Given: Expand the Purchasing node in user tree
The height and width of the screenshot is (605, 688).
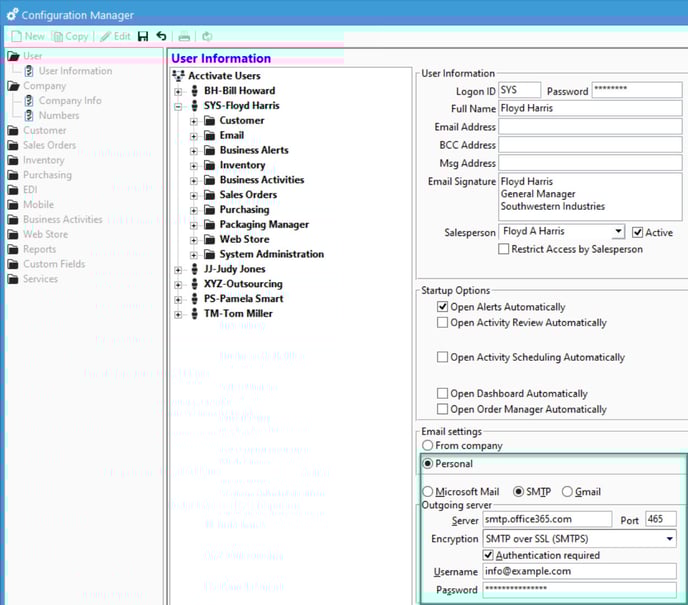Looking at the screenshot, I should (194, 211).
